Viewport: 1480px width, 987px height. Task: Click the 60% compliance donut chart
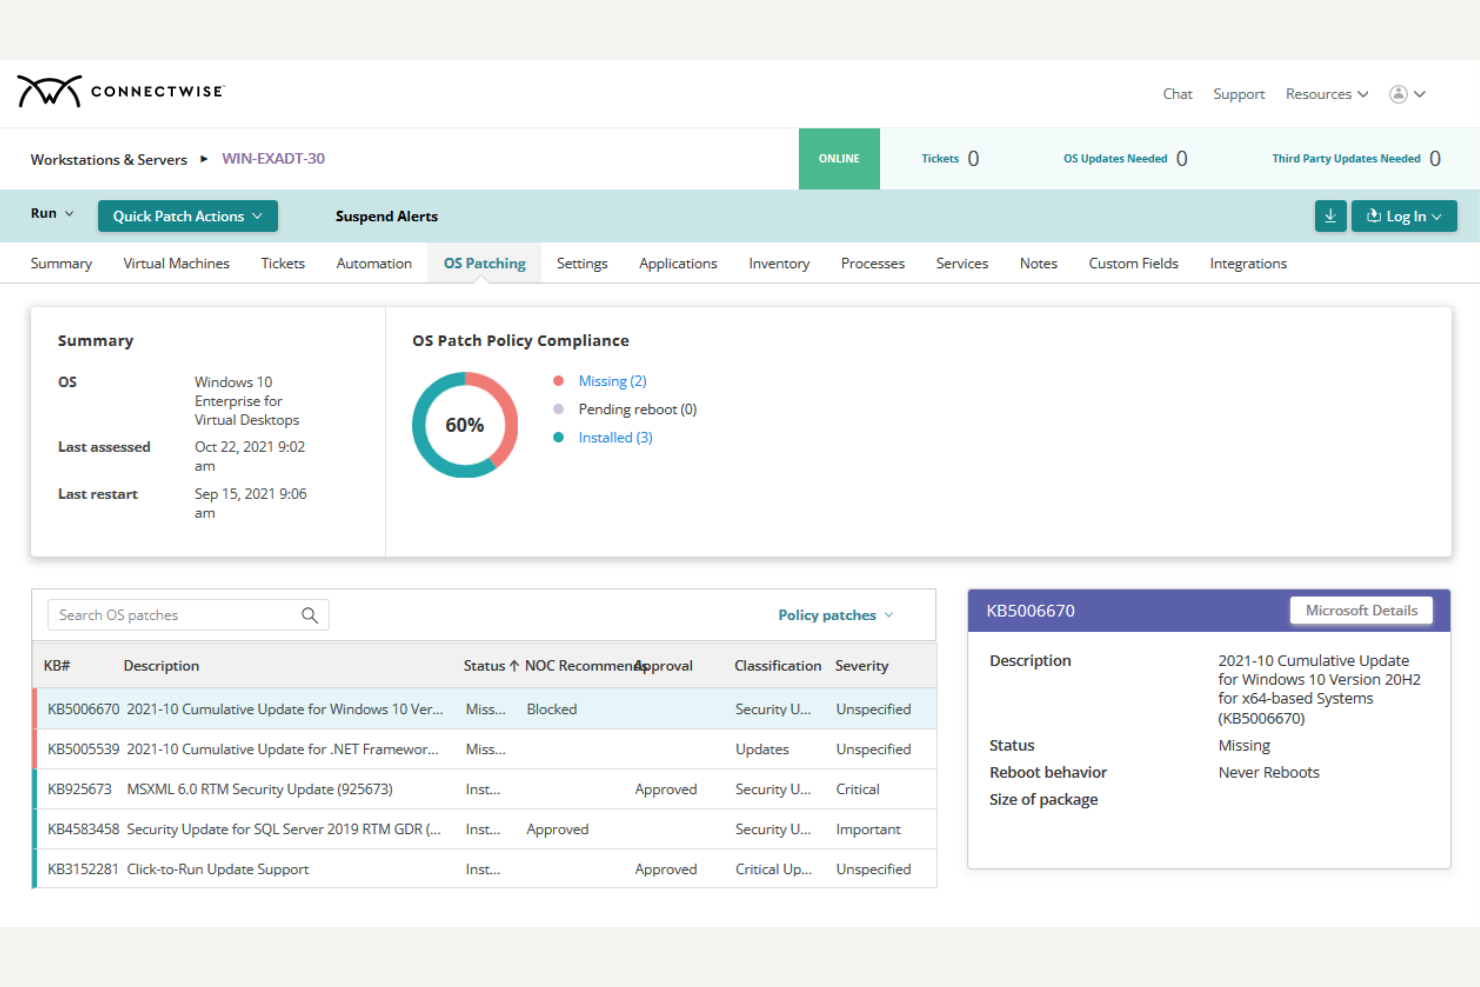[x=464, y=424]
